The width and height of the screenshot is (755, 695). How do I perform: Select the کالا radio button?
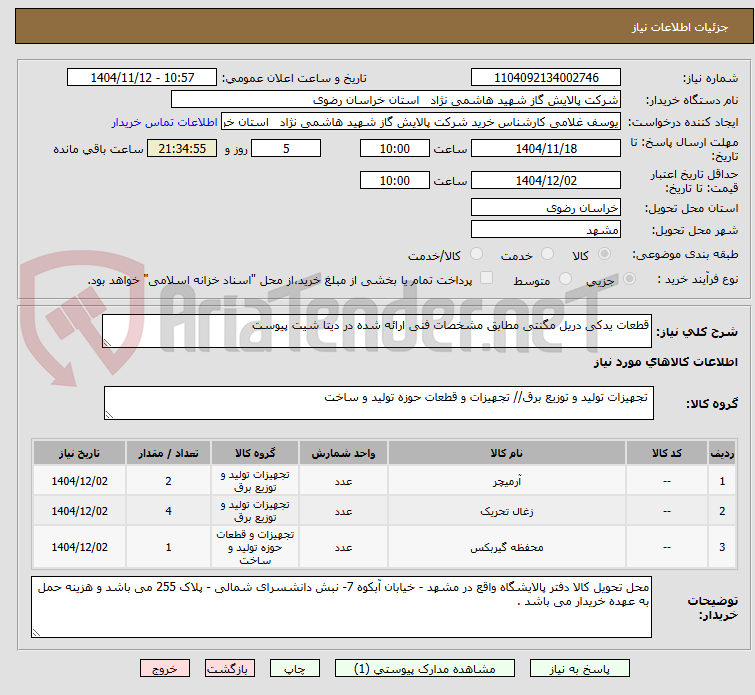click(604, 253)
